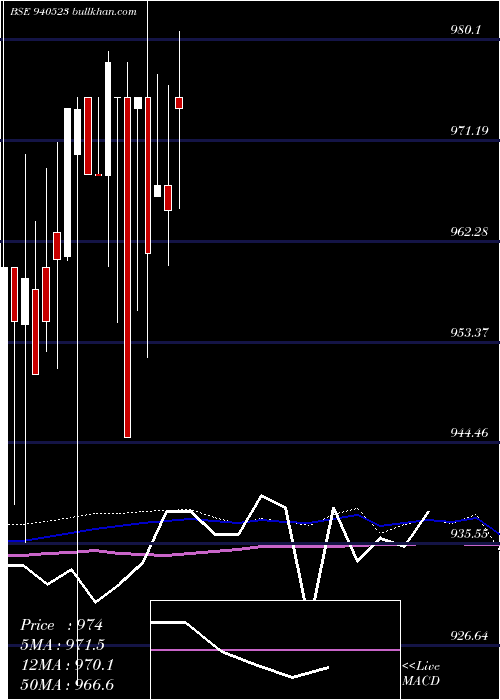Select the 926.64 price axis label

tap(469, 635)
